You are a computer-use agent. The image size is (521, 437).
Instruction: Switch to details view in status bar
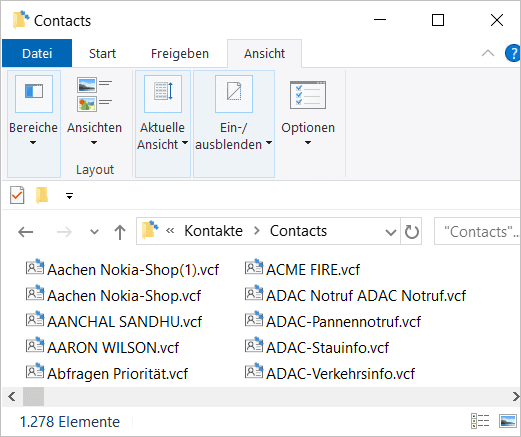(480, 421)
